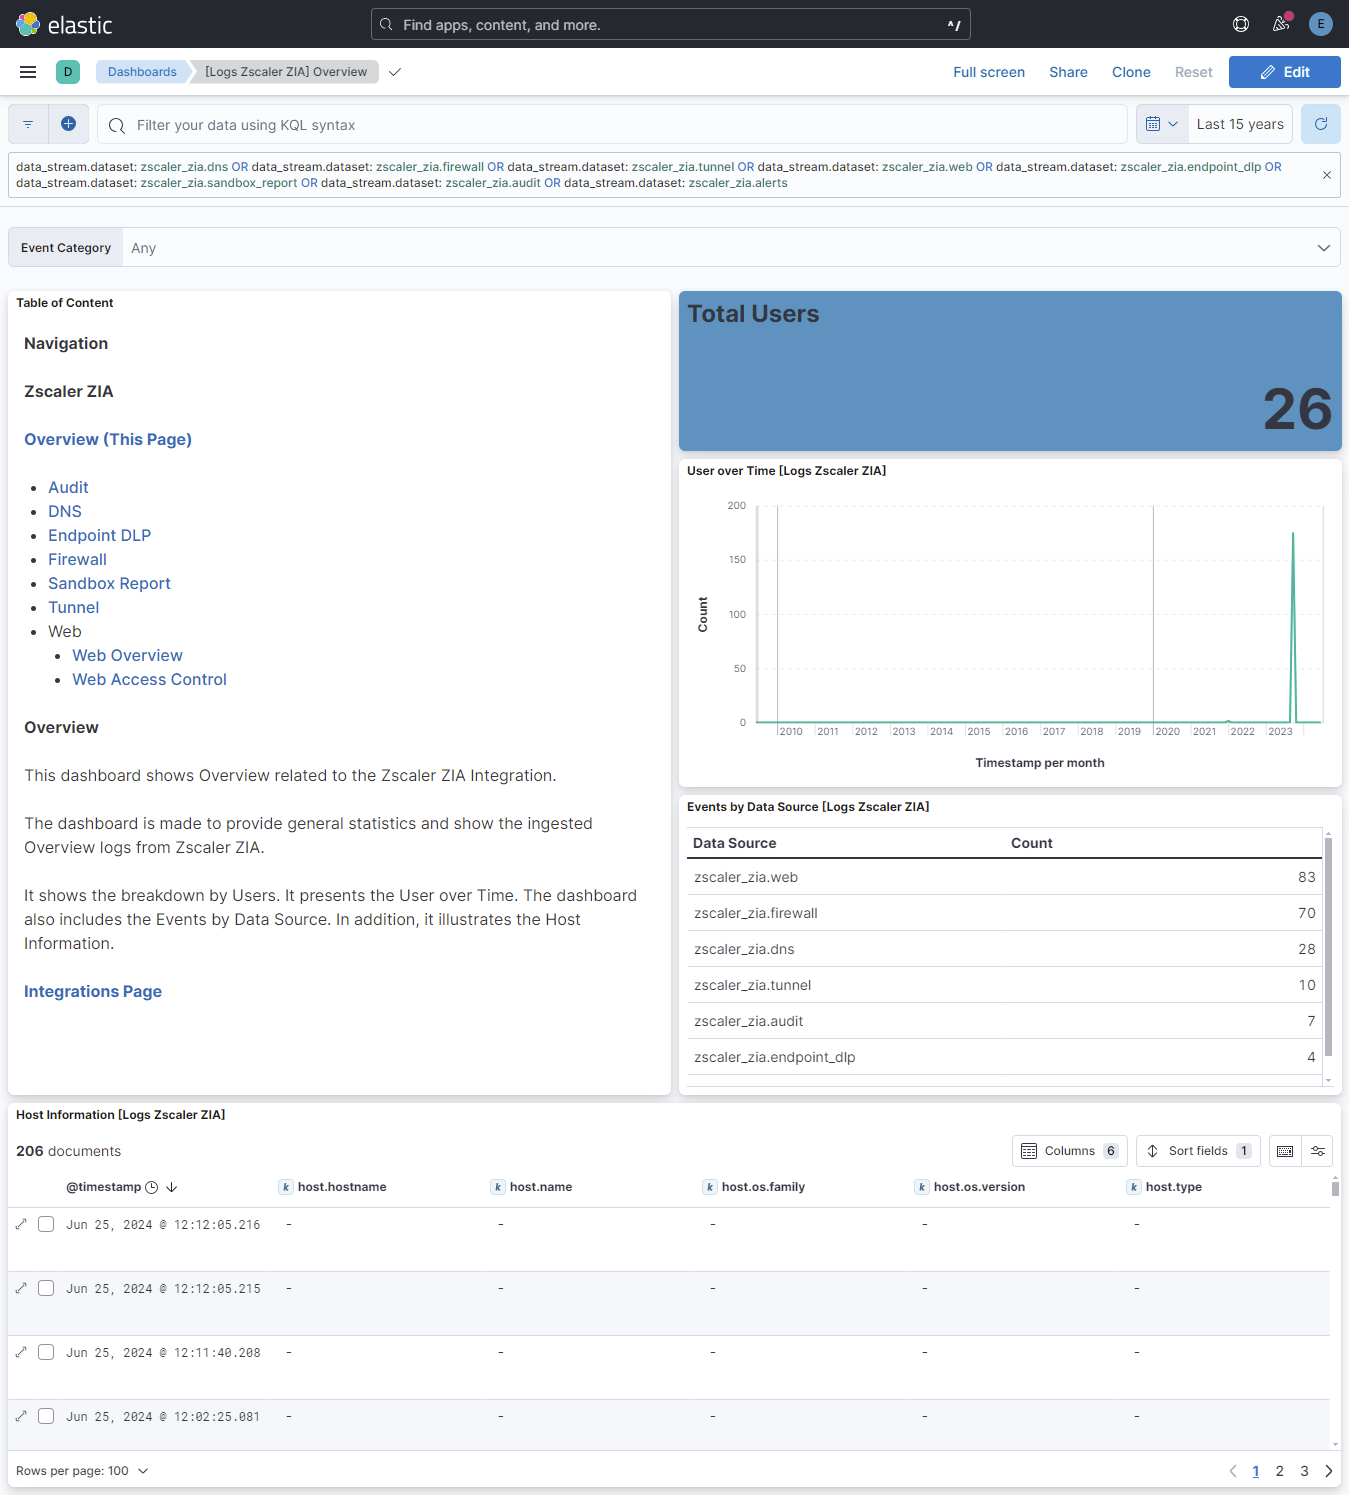Open the Integrations Page link

pos(93,991)
